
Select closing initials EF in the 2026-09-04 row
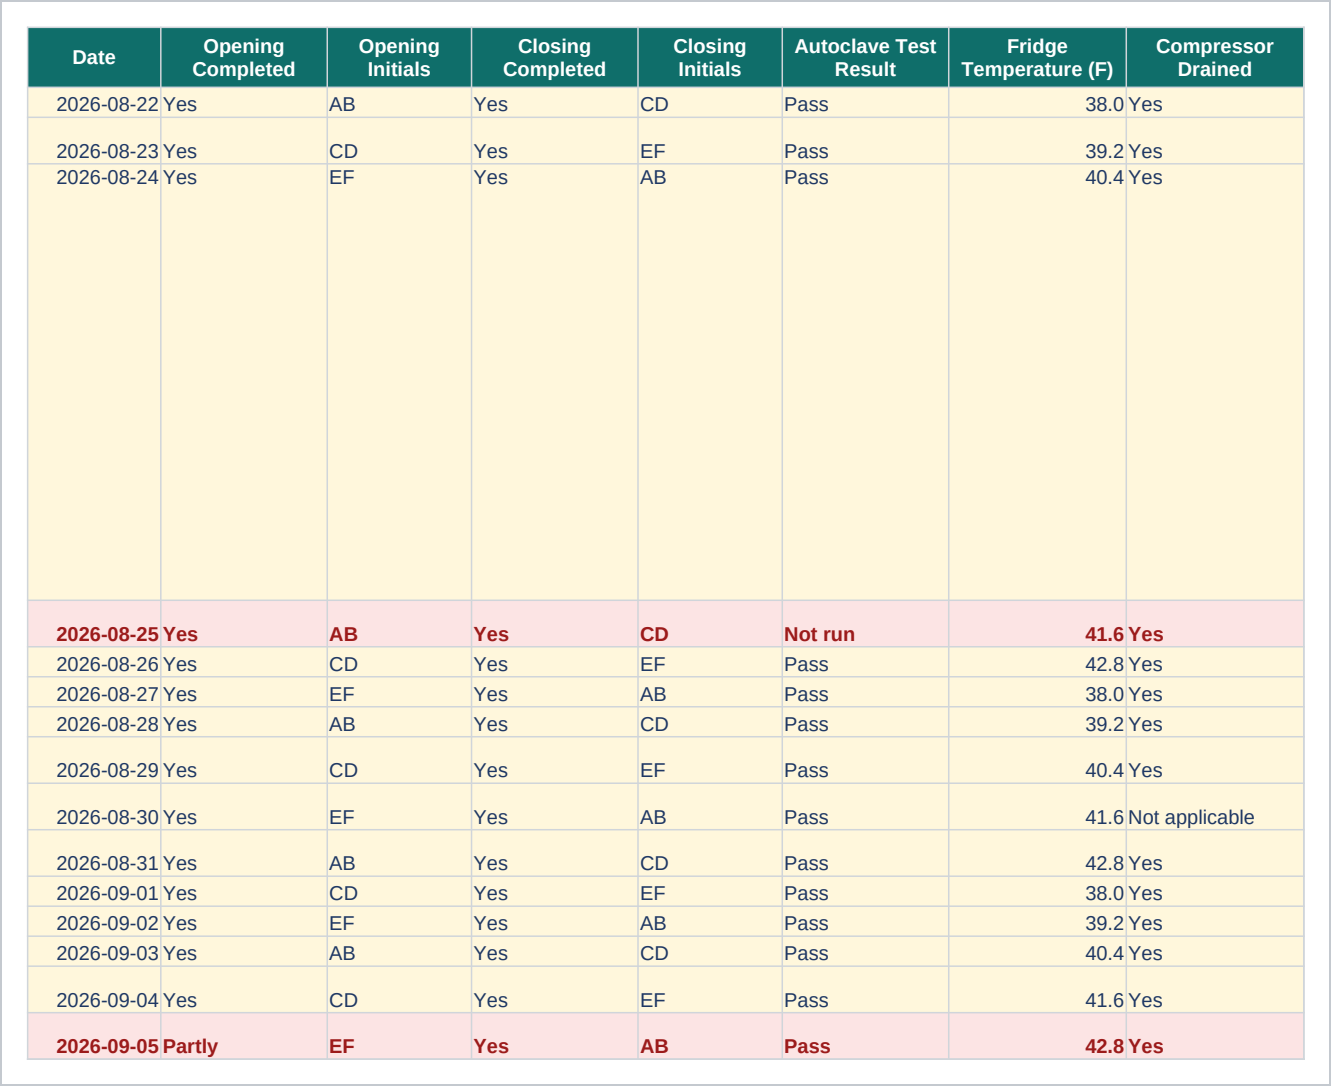pos(710,989)
